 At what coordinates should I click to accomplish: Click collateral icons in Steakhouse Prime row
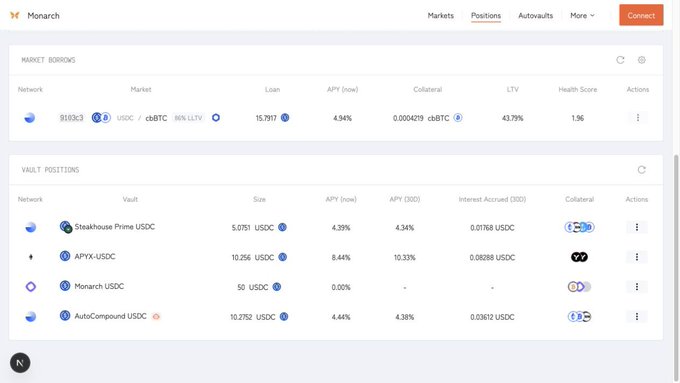[579, 227]
